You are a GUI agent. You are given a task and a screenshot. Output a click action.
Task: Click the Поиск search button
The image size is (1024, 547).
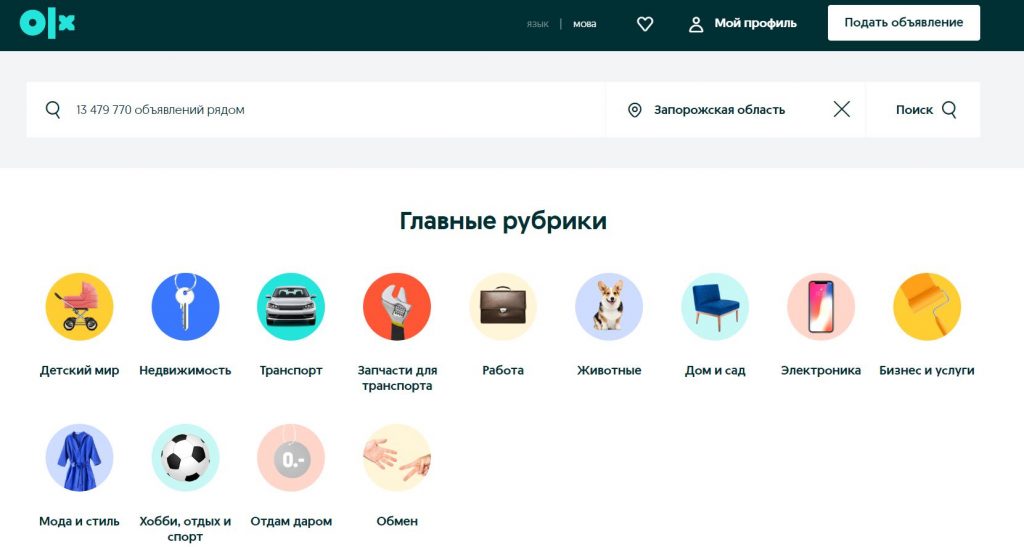(x=923, y=110)
